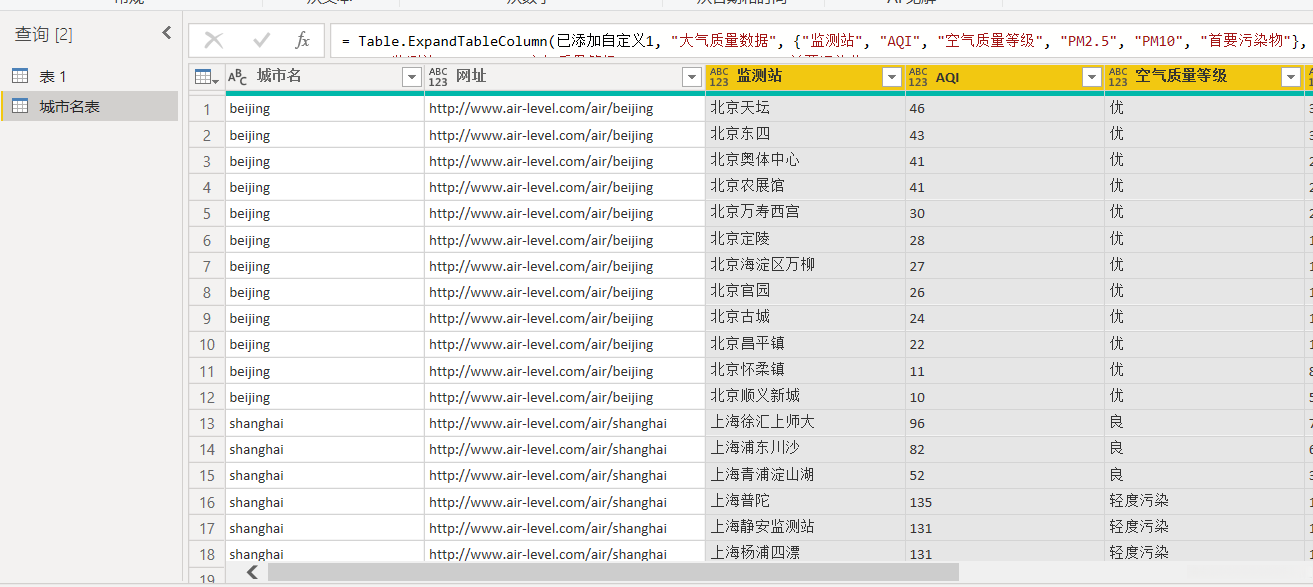Click the fx add step icon
1313x587 pixels.
[x=303, y=40]
